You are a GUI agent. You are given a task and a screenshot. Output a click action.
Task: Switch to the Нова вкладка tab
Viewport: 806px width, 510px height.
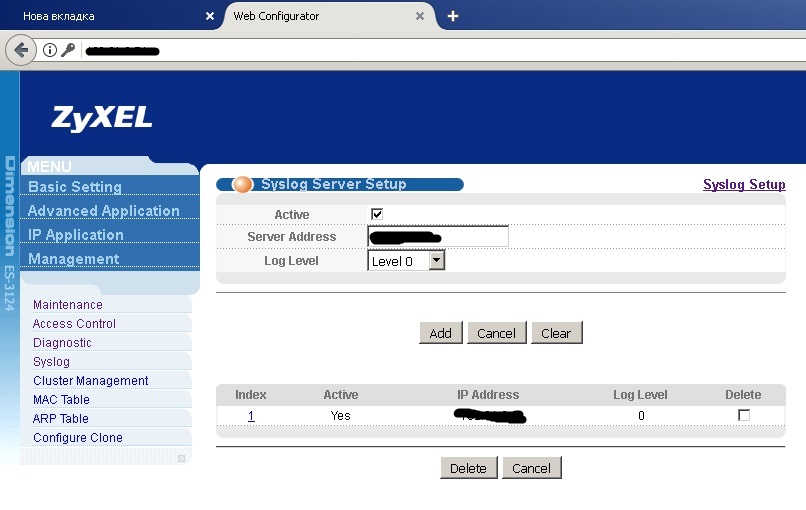tap(100, 16)
